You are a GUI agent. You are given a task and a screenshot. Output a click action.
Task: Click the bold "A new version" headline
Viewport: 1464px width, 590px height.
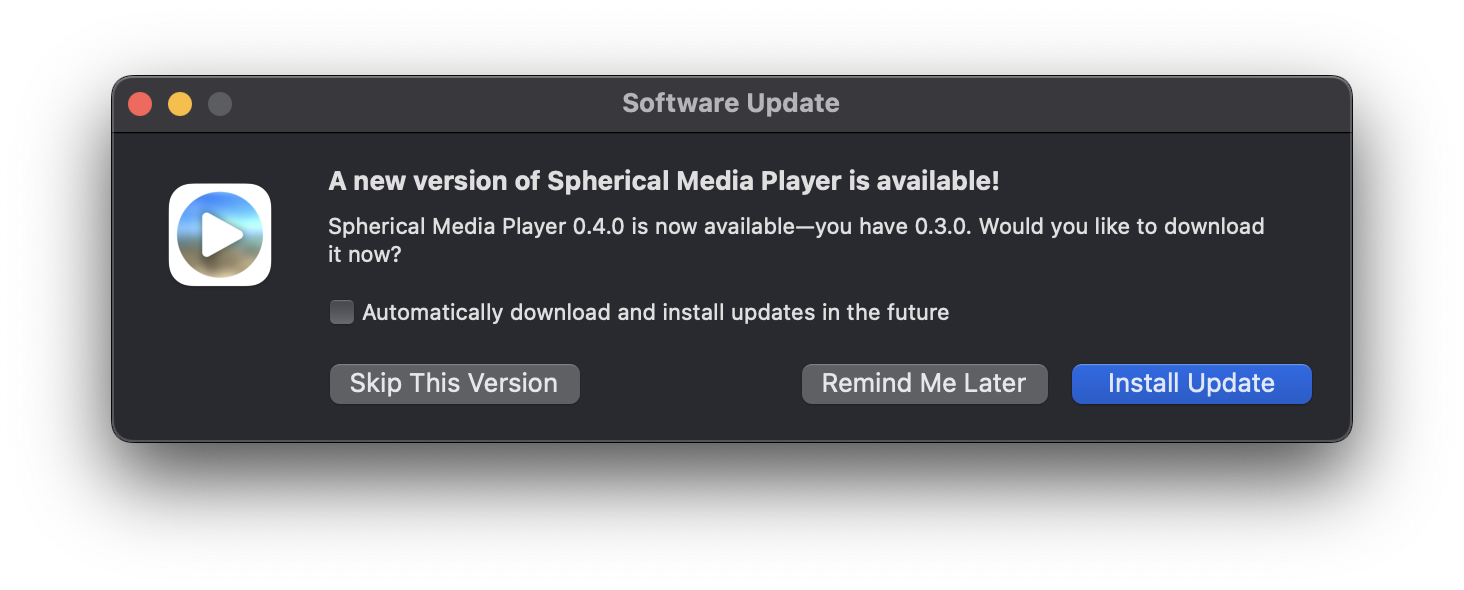tap(432, 181)
